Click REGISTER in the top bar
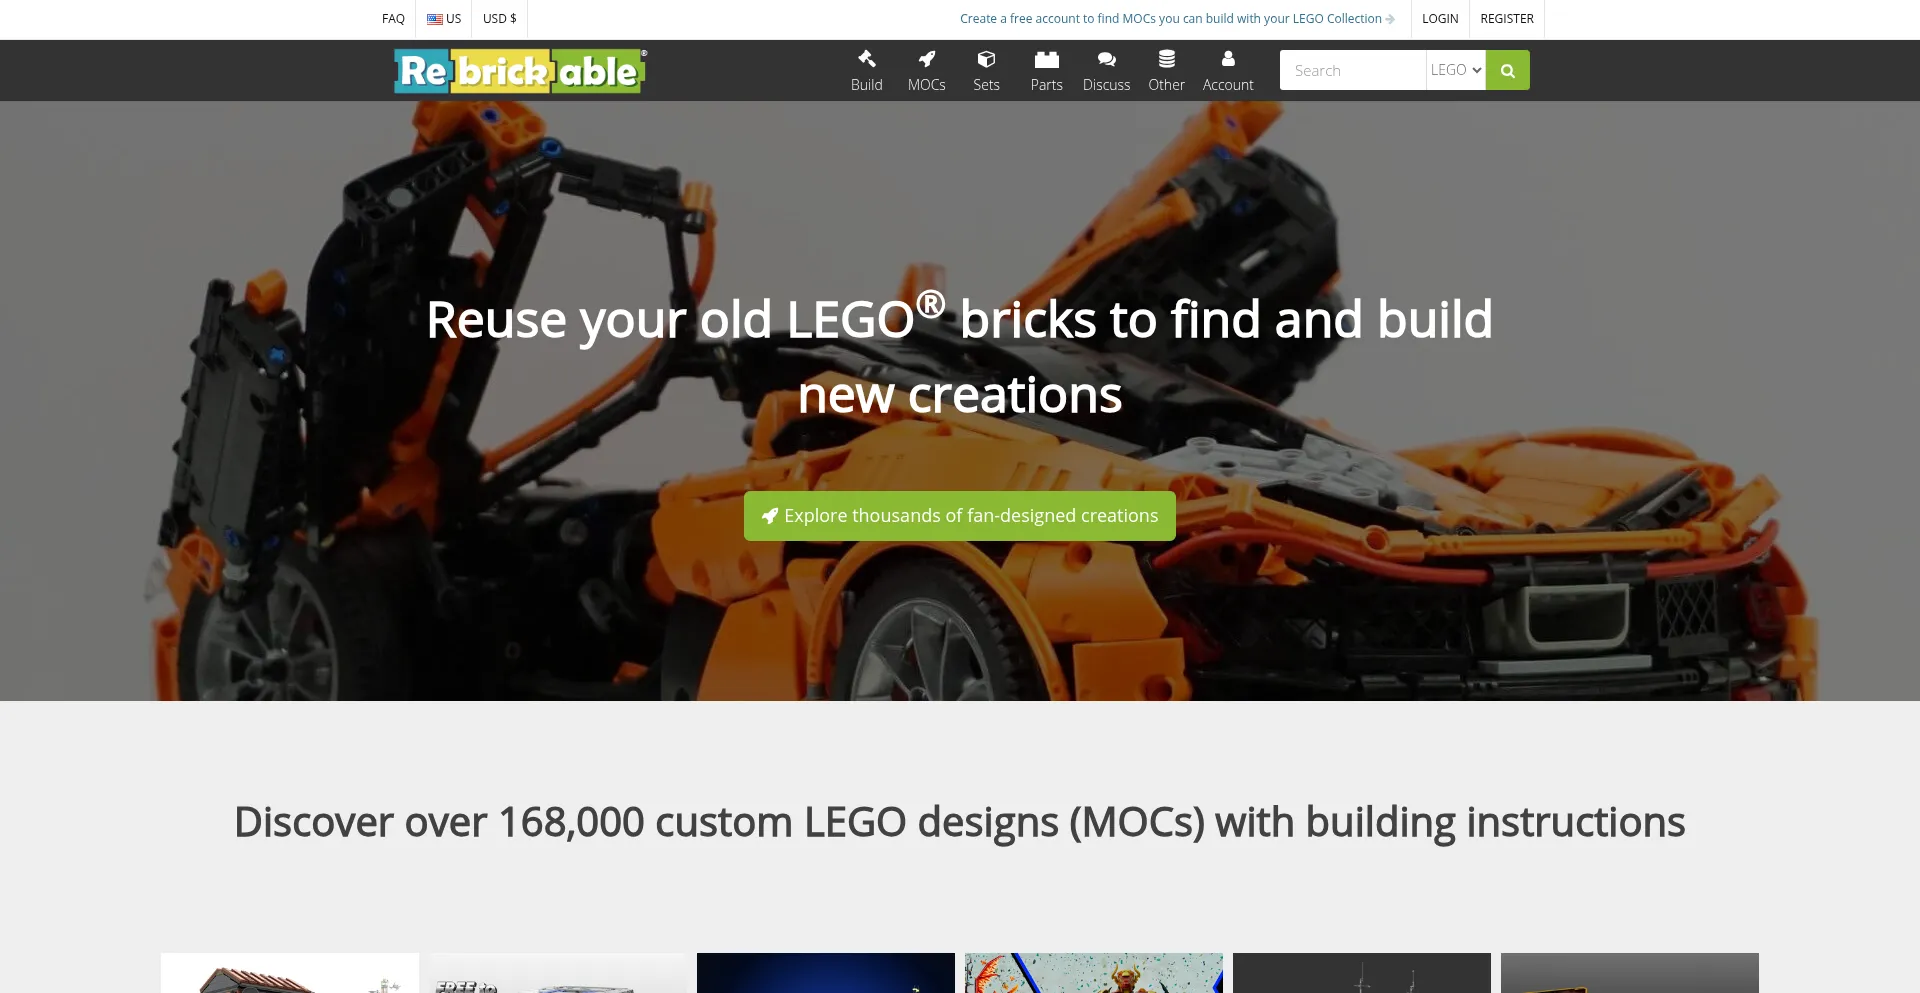 [x=1507, y=19]
